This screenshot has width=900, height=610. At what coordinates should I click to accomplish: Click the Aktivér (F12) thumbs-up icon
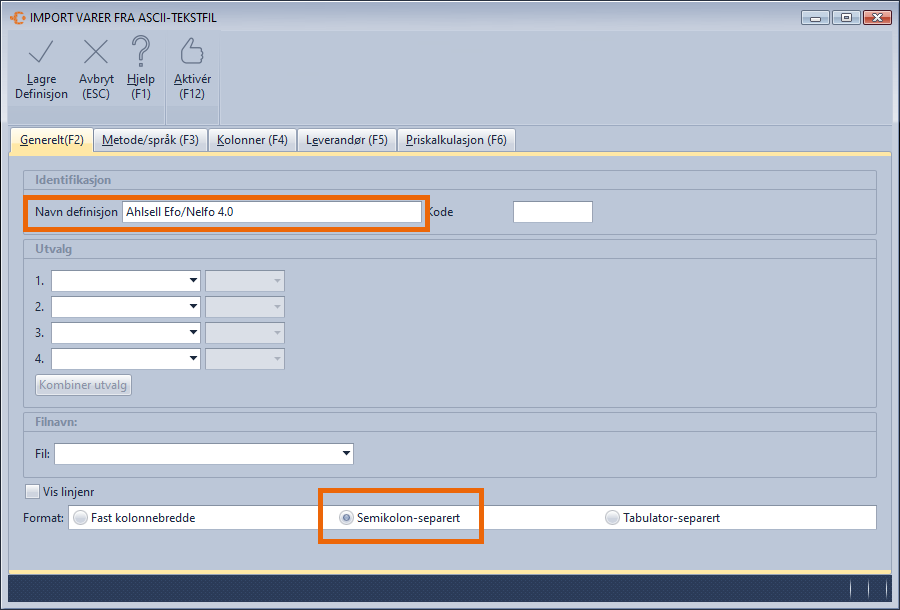pyautogui.click(x=192, y=51)
